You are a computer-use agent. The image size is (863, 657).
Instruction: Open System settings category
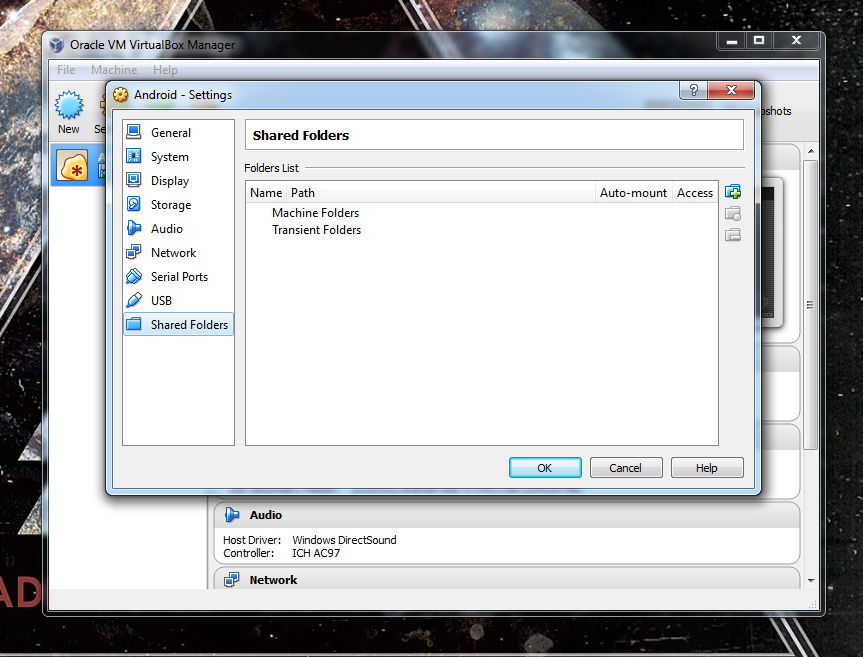point(178,157)
